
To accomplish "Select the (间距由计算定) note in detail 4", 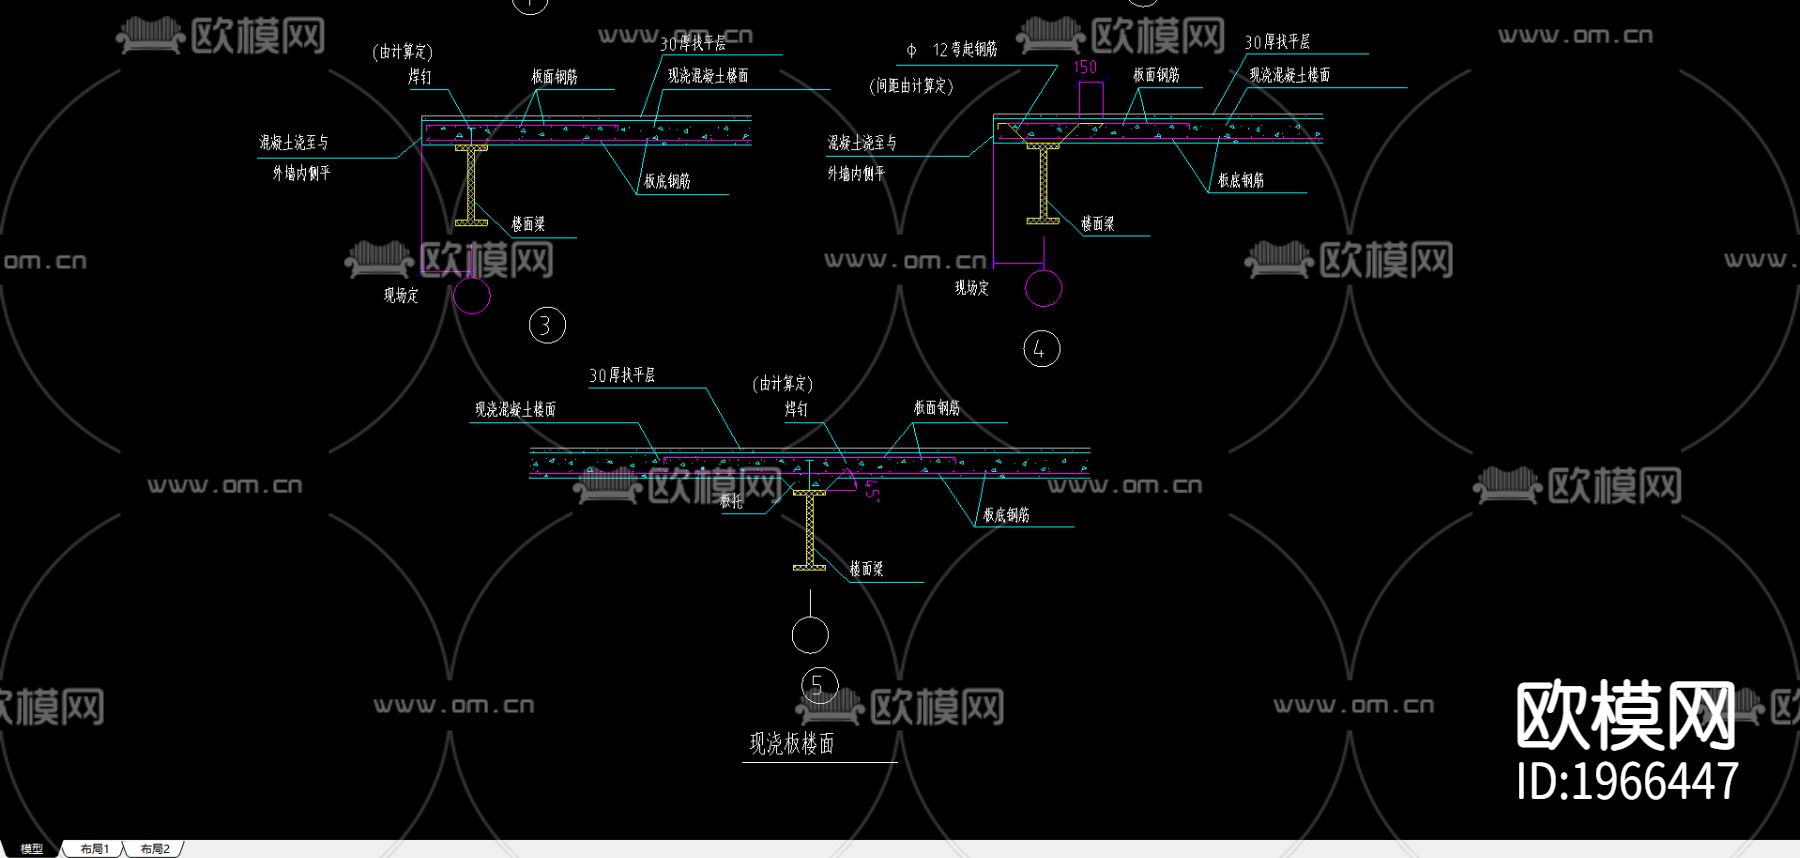I will coord(911,86).
